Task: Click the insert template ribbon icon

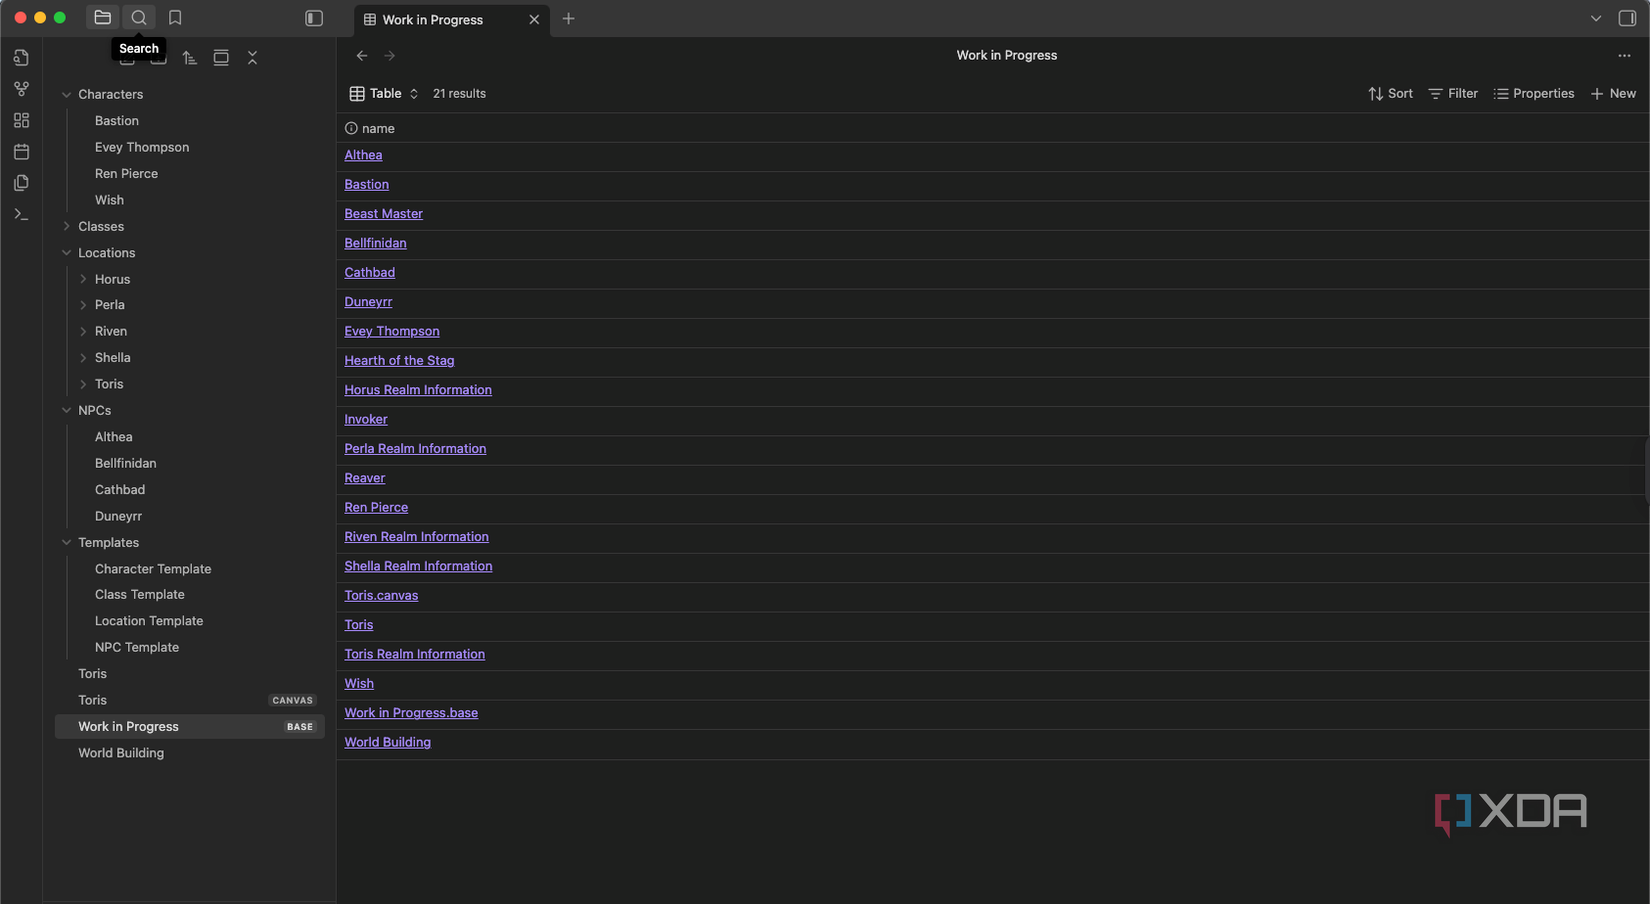Action: (21, 183)
